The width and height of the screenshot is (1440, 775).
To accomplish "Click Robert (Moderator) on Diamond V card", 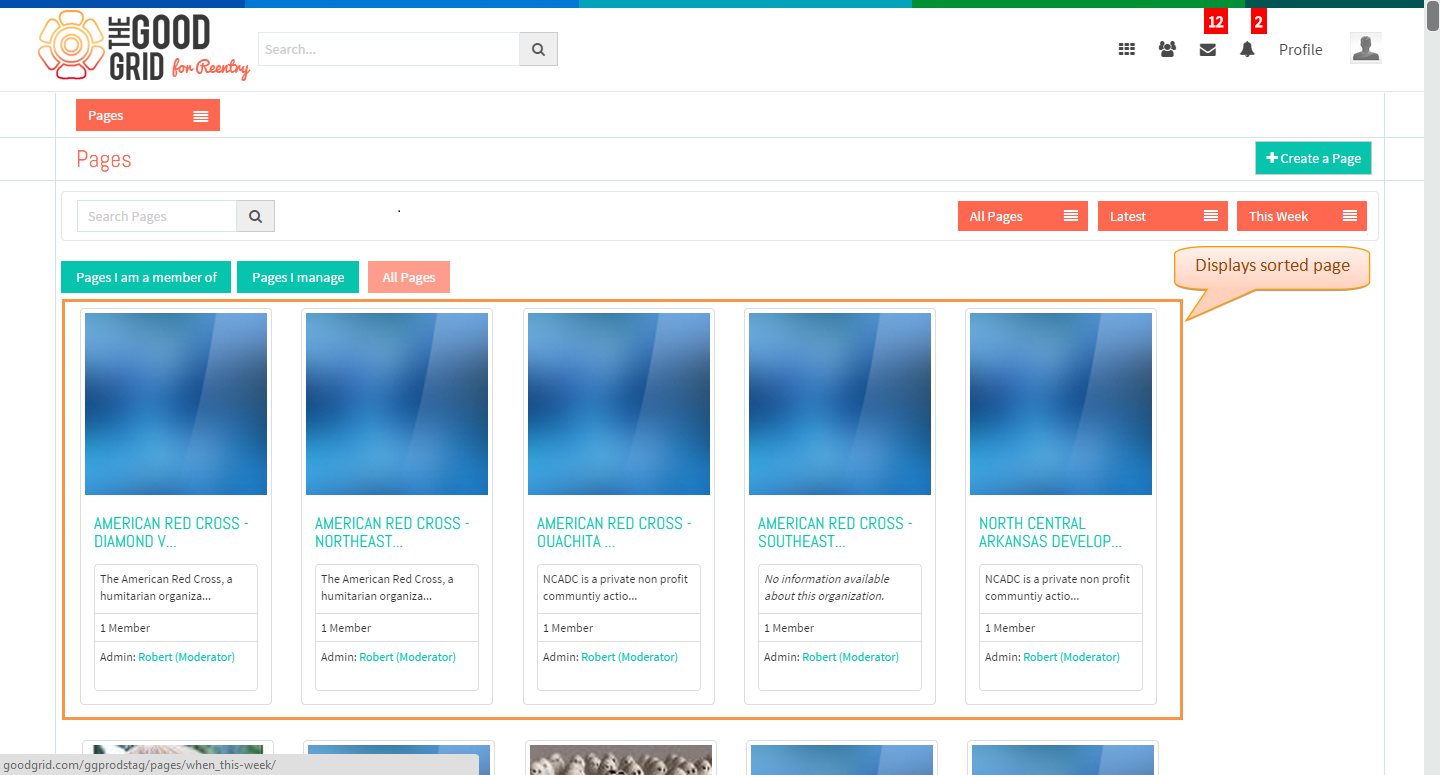I will point(186,657).
